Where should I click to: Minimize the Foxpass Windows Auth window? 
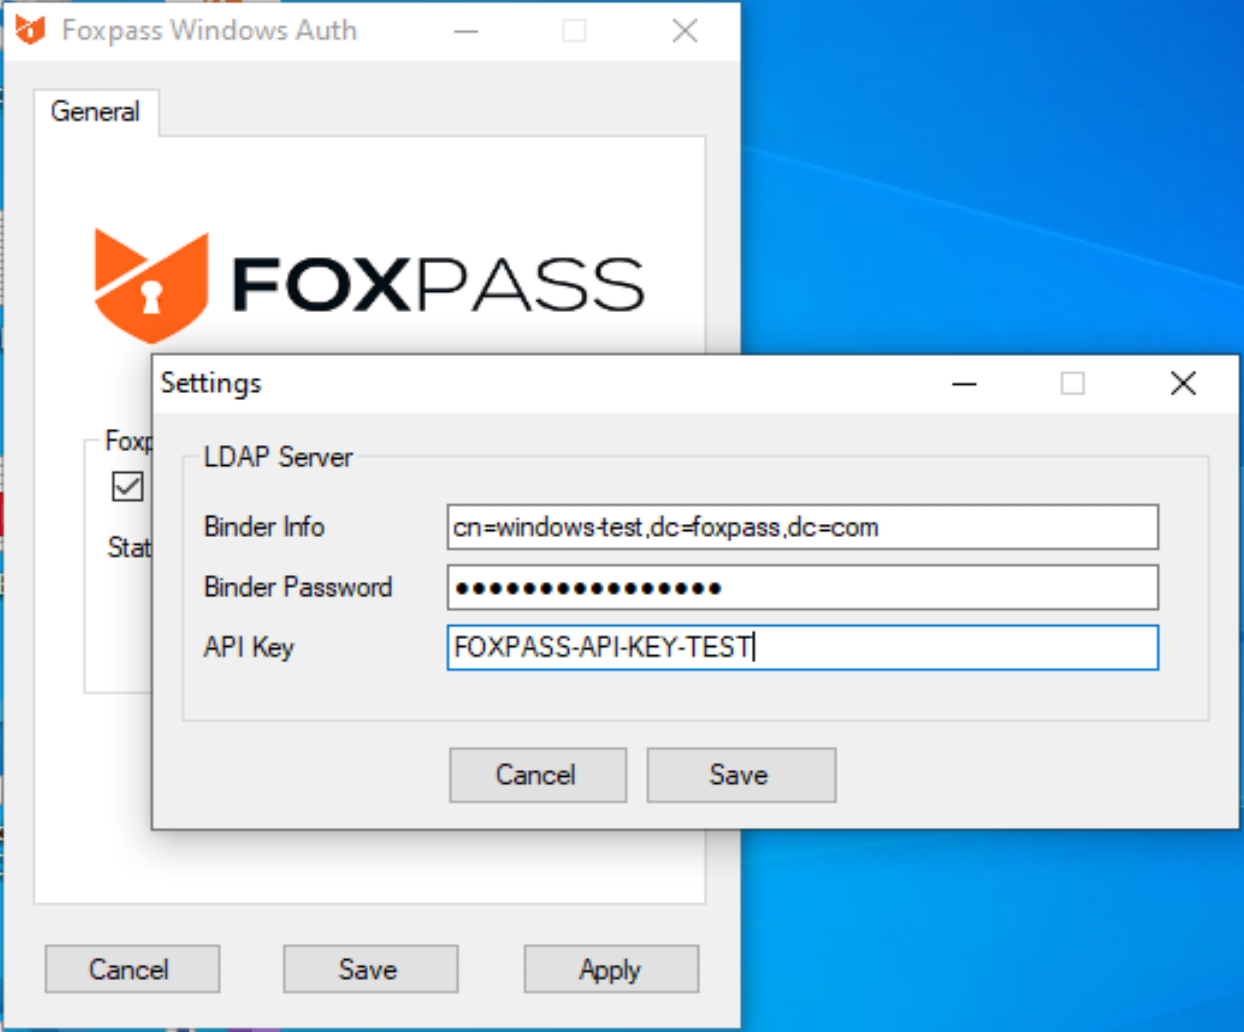[466, 31]
